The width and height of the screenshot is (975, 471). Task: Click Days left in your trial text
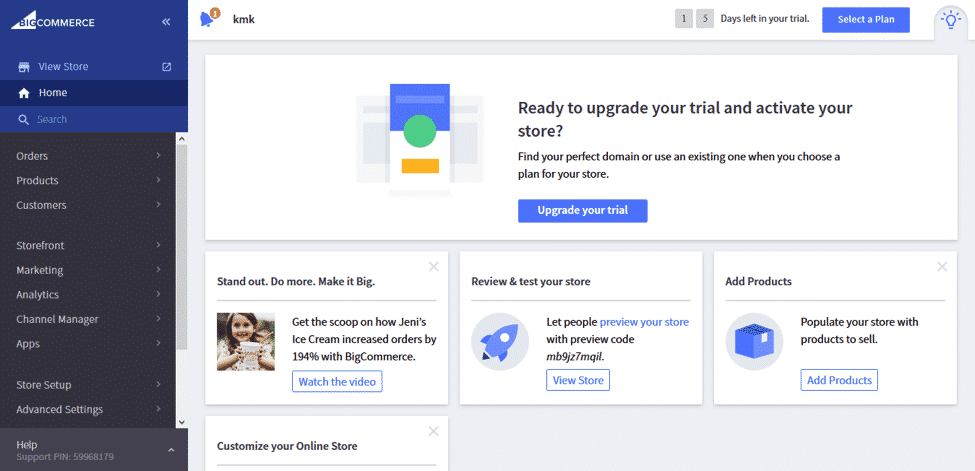point(765,19)
